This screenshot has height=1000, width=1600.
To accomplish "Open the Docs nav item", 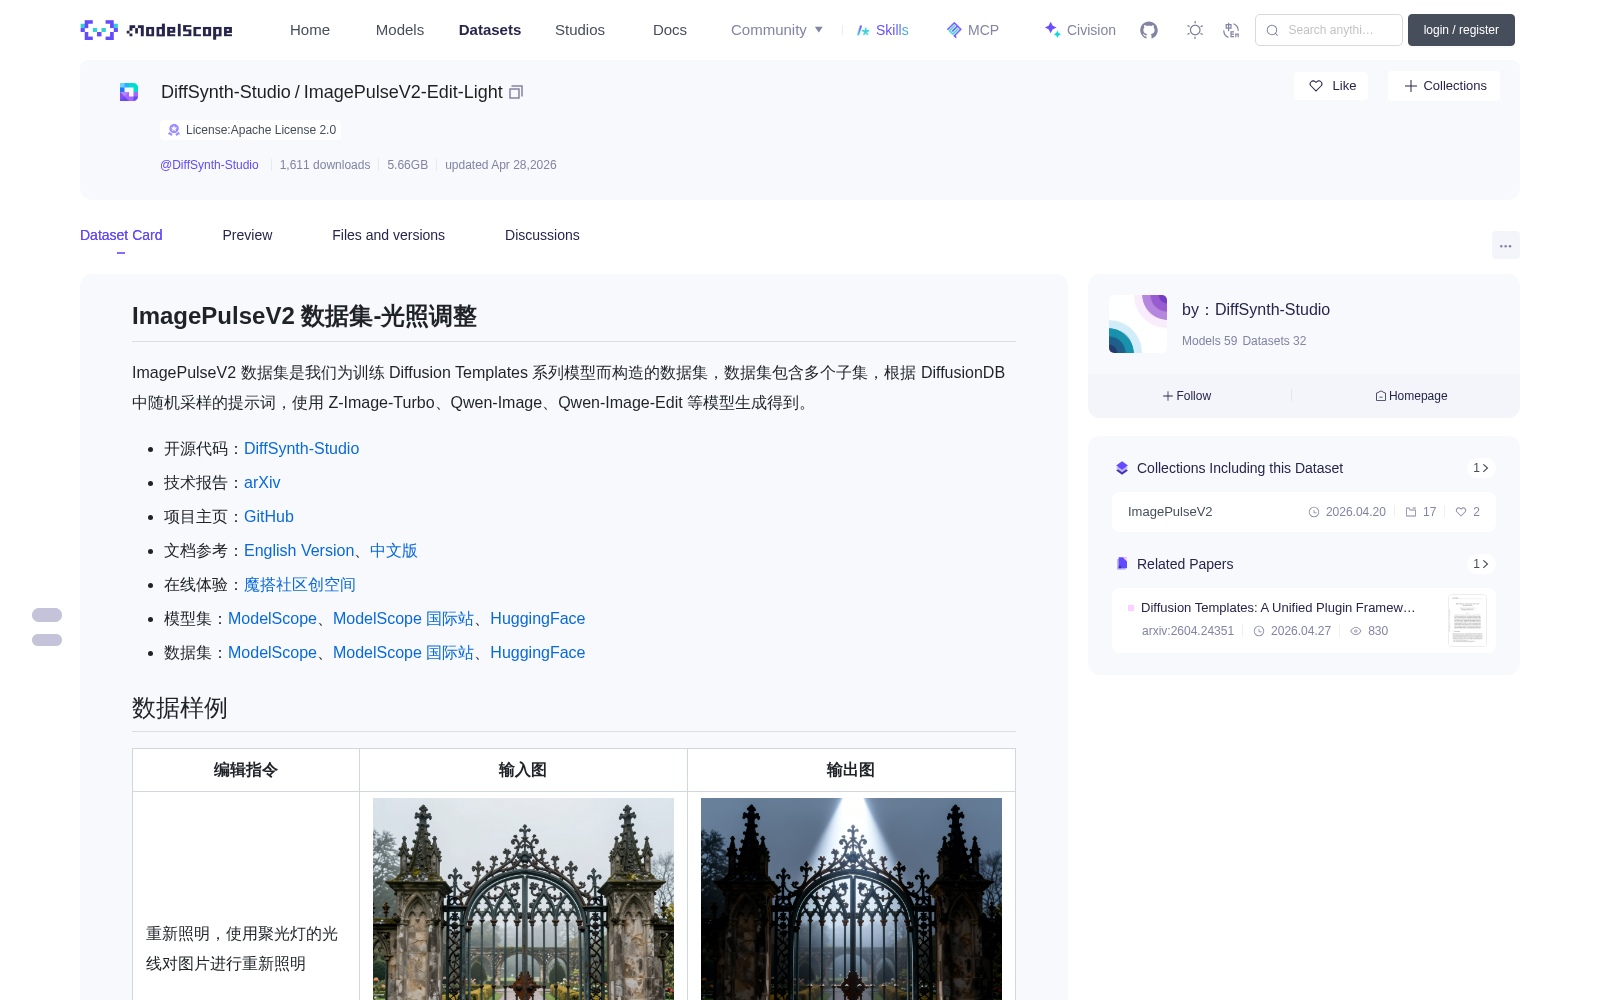I will (670, 30).
